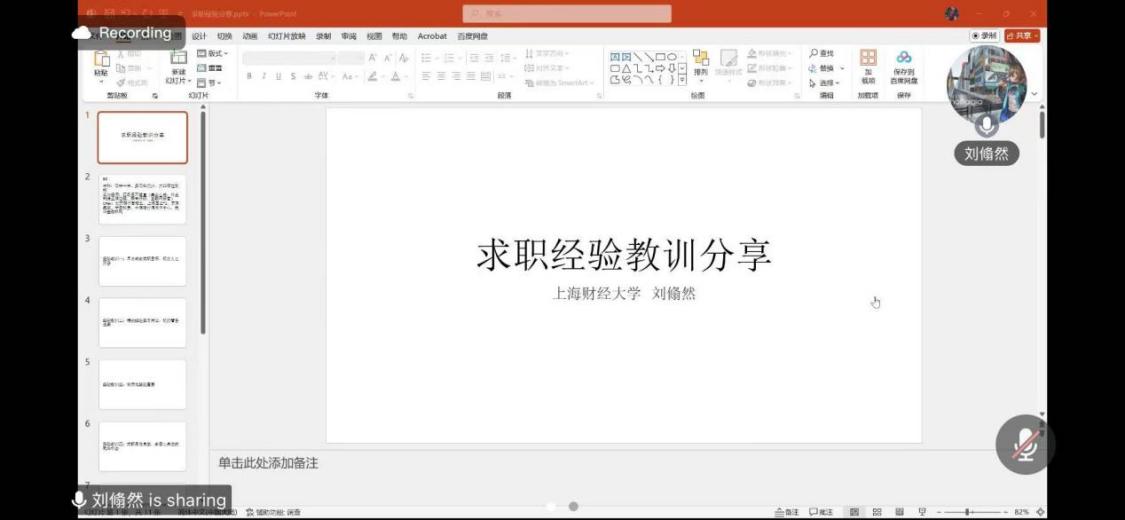Viewport: 1125px width, 520px height.
Task: Open the Acrobat ribbon tab
Action: [432, 36]
